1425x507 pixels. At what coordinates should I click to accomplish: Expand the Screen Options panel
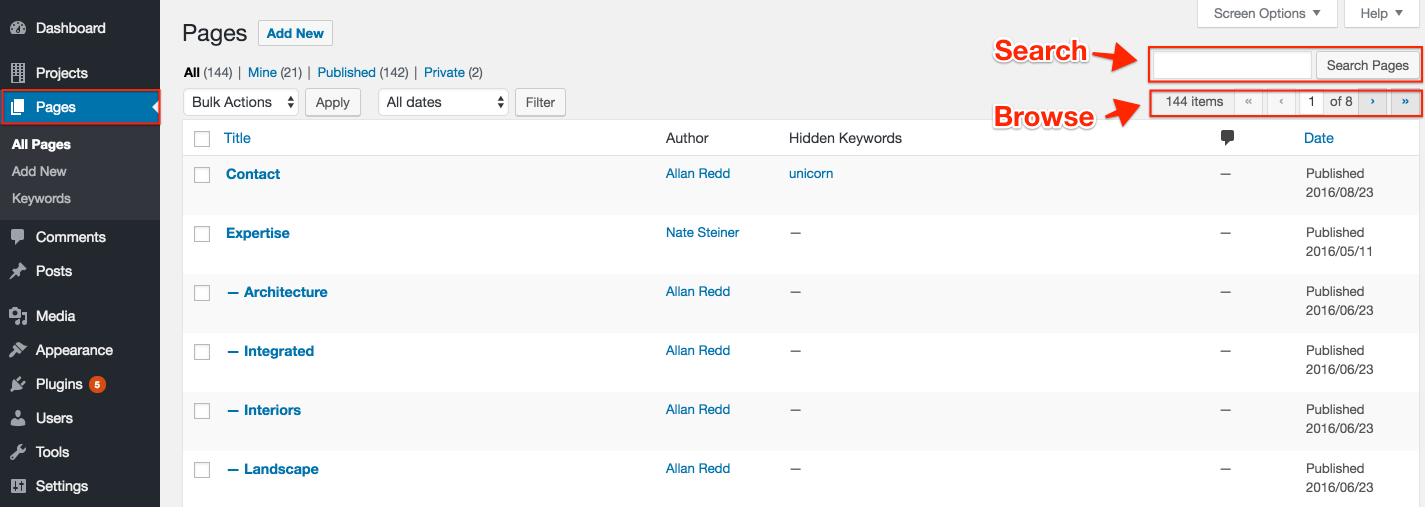point(1267,13)
